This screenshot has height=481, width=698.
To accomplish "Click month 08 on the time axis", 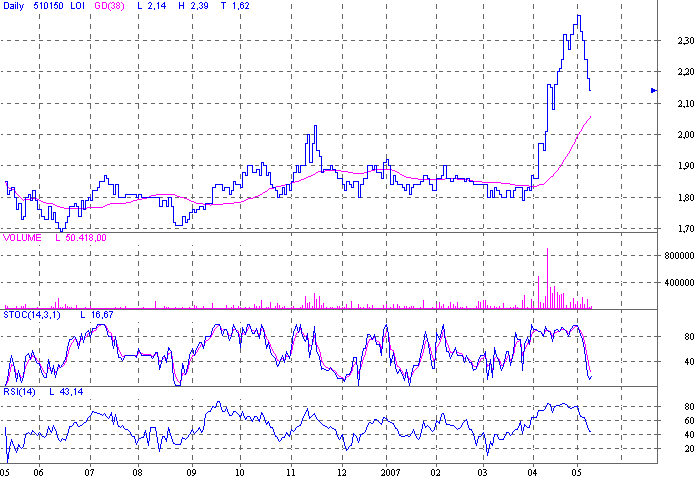I will point(137,471).
